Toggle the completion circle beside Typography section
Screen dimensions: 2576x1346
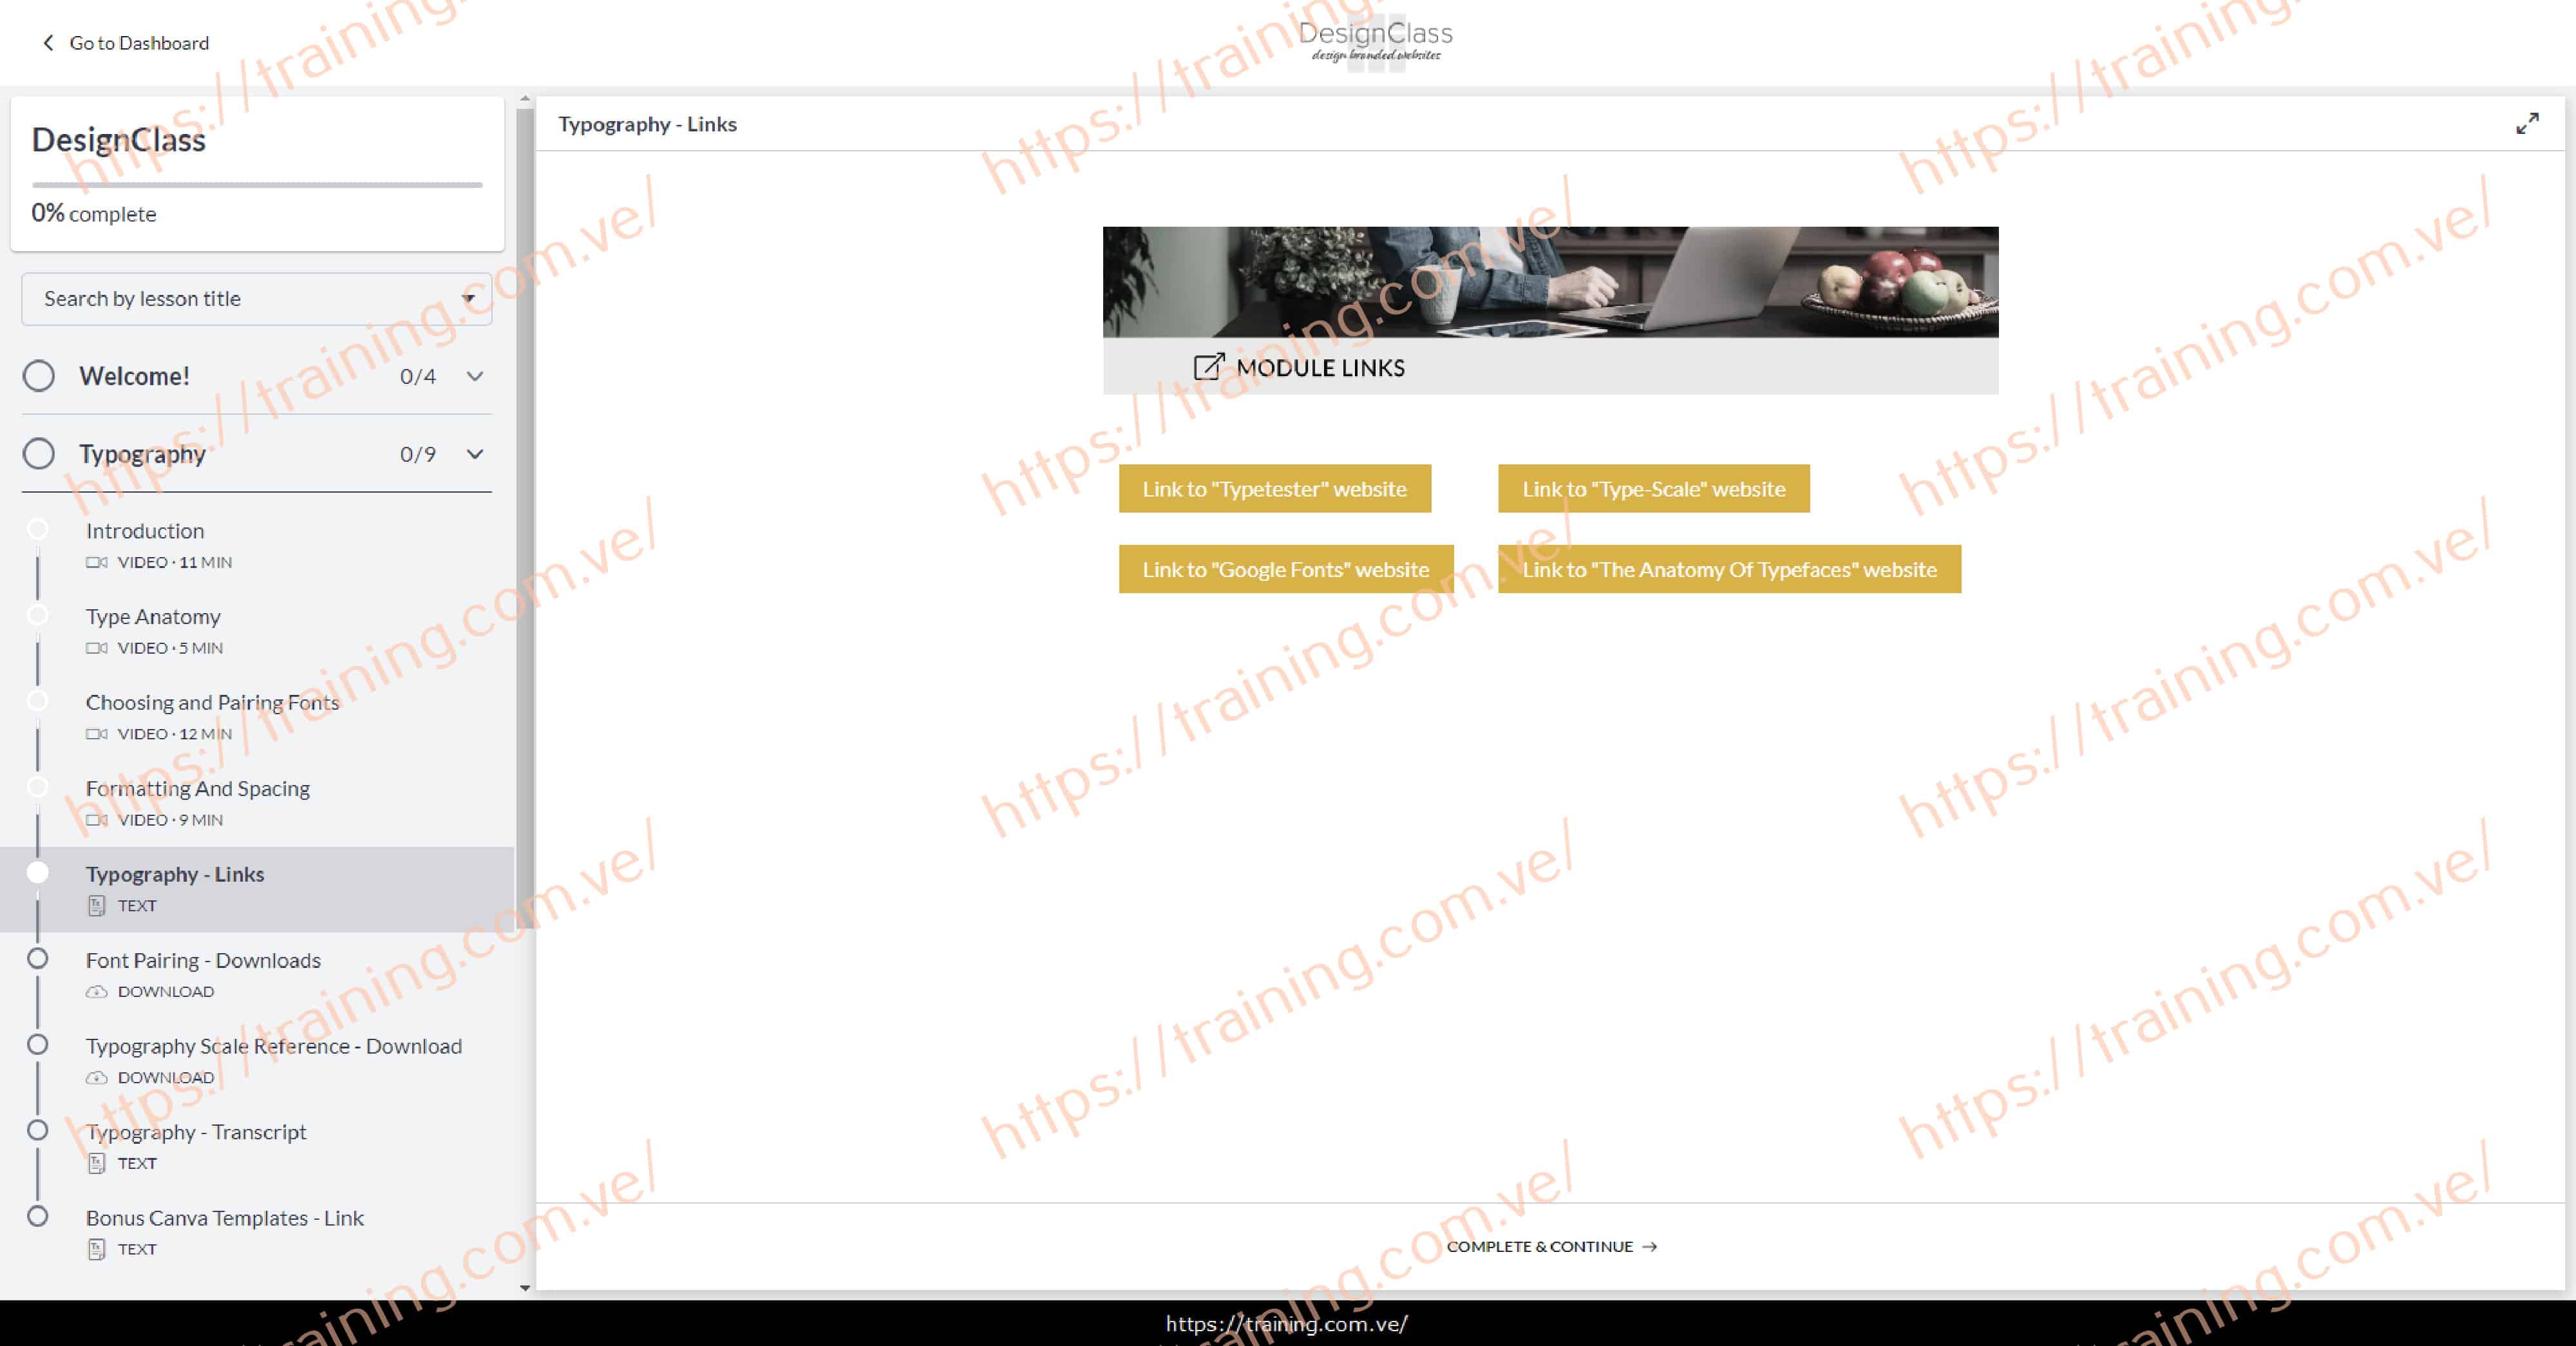(x=39, y=453)
